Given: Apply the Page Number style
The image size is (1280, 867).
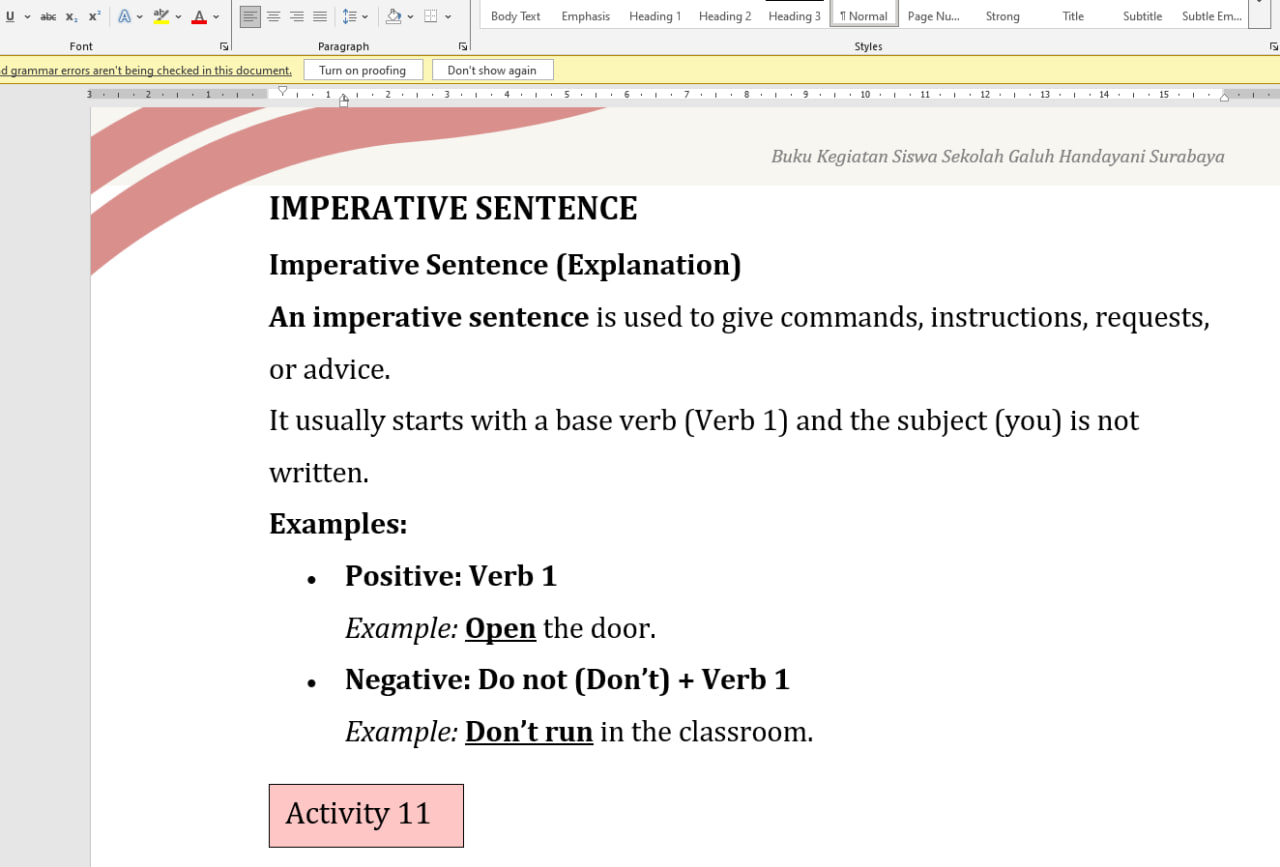Looking at the screenshot, I should 934,15.
